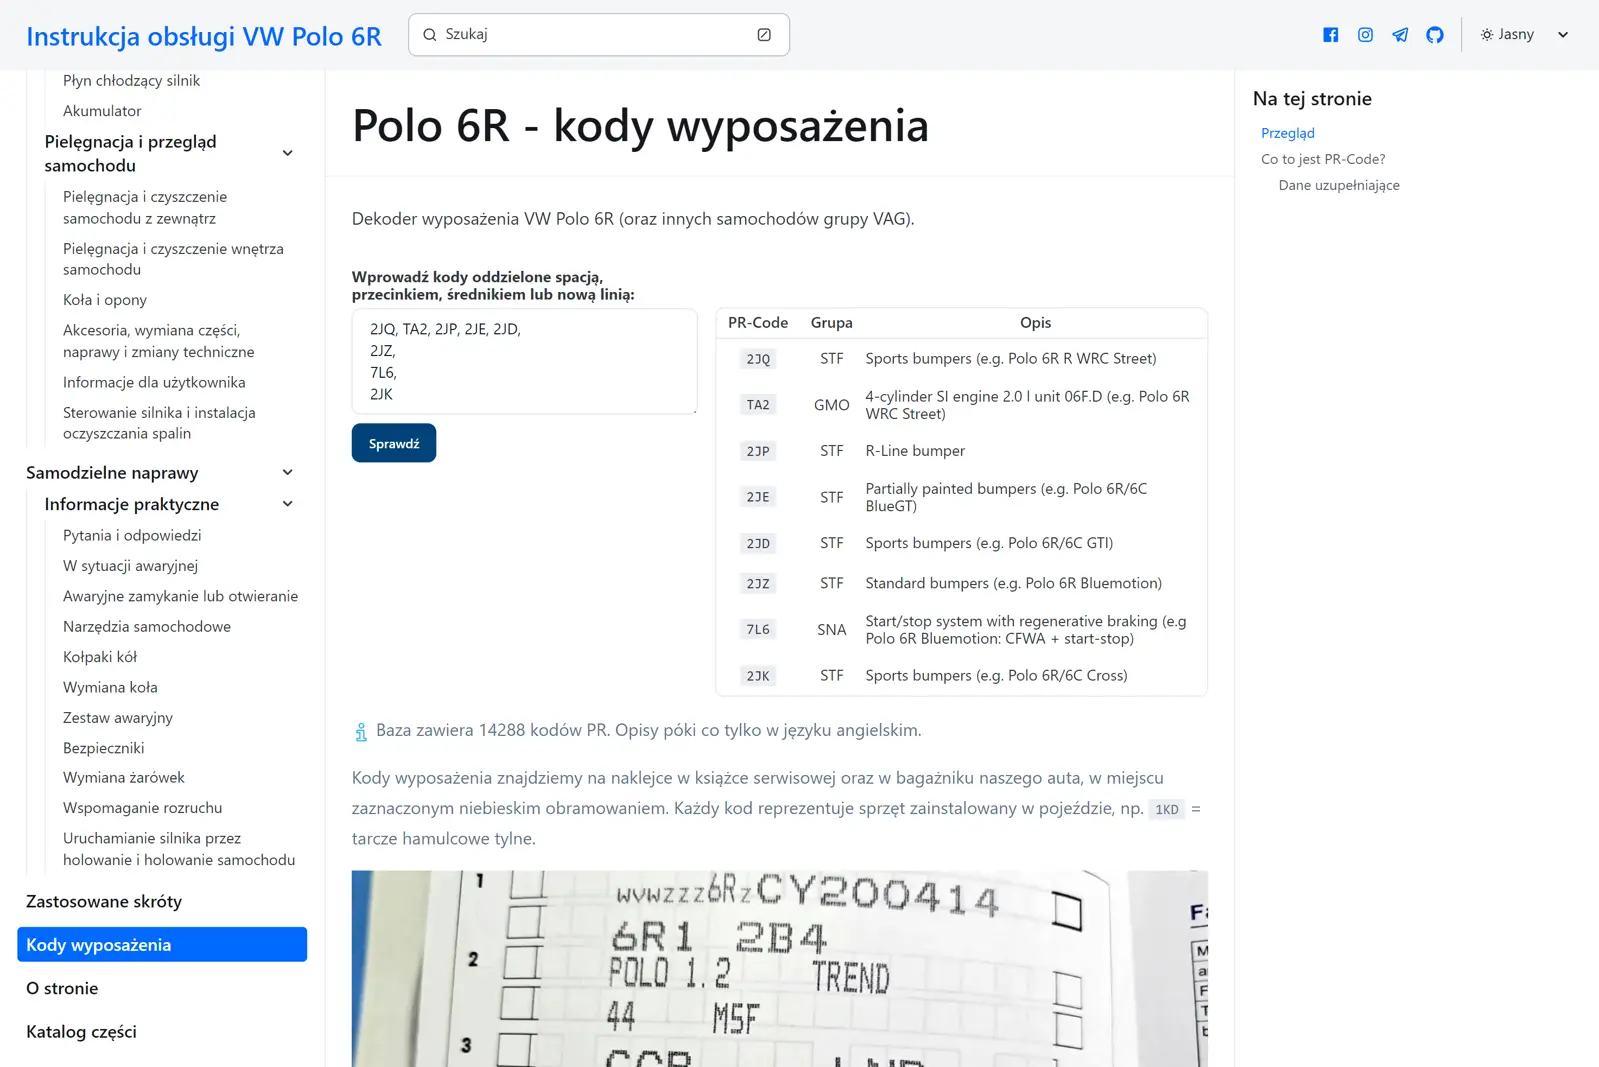Click the Opis column header
Image resolution: width=1599 pixels, height=1067 pixels.
(1036, 323)
